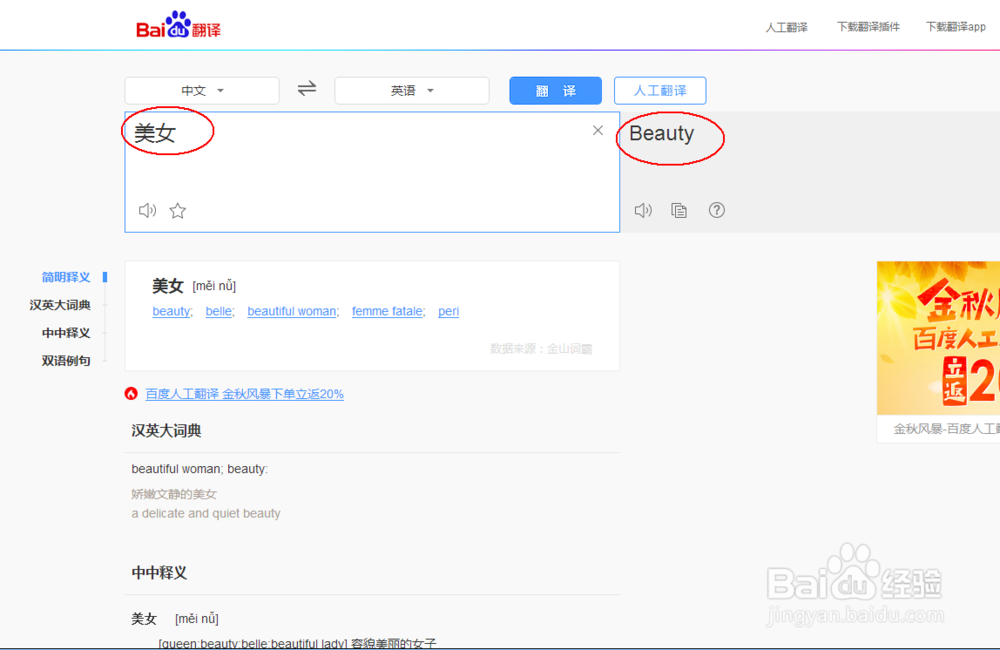
Task: Open the beauty dictionary link
Action: click(x=170, y=311)
